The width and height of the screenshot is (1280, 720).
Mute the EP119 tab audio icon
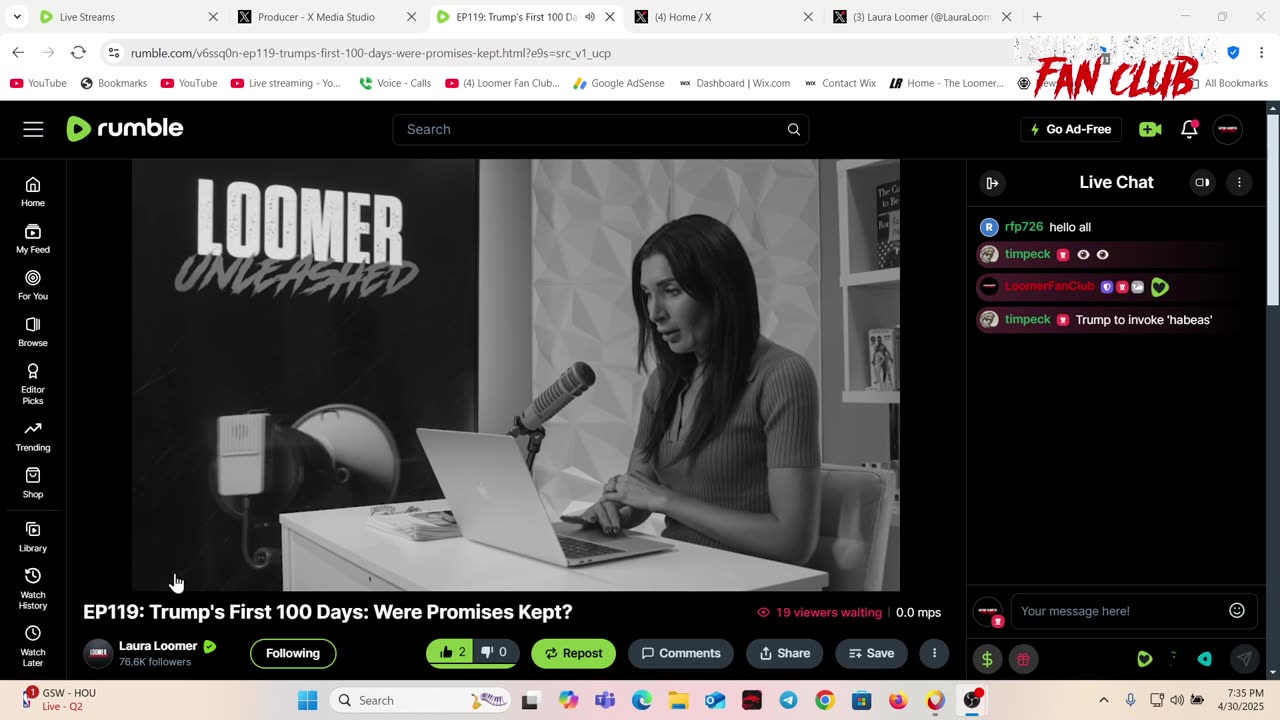point(590,17)
